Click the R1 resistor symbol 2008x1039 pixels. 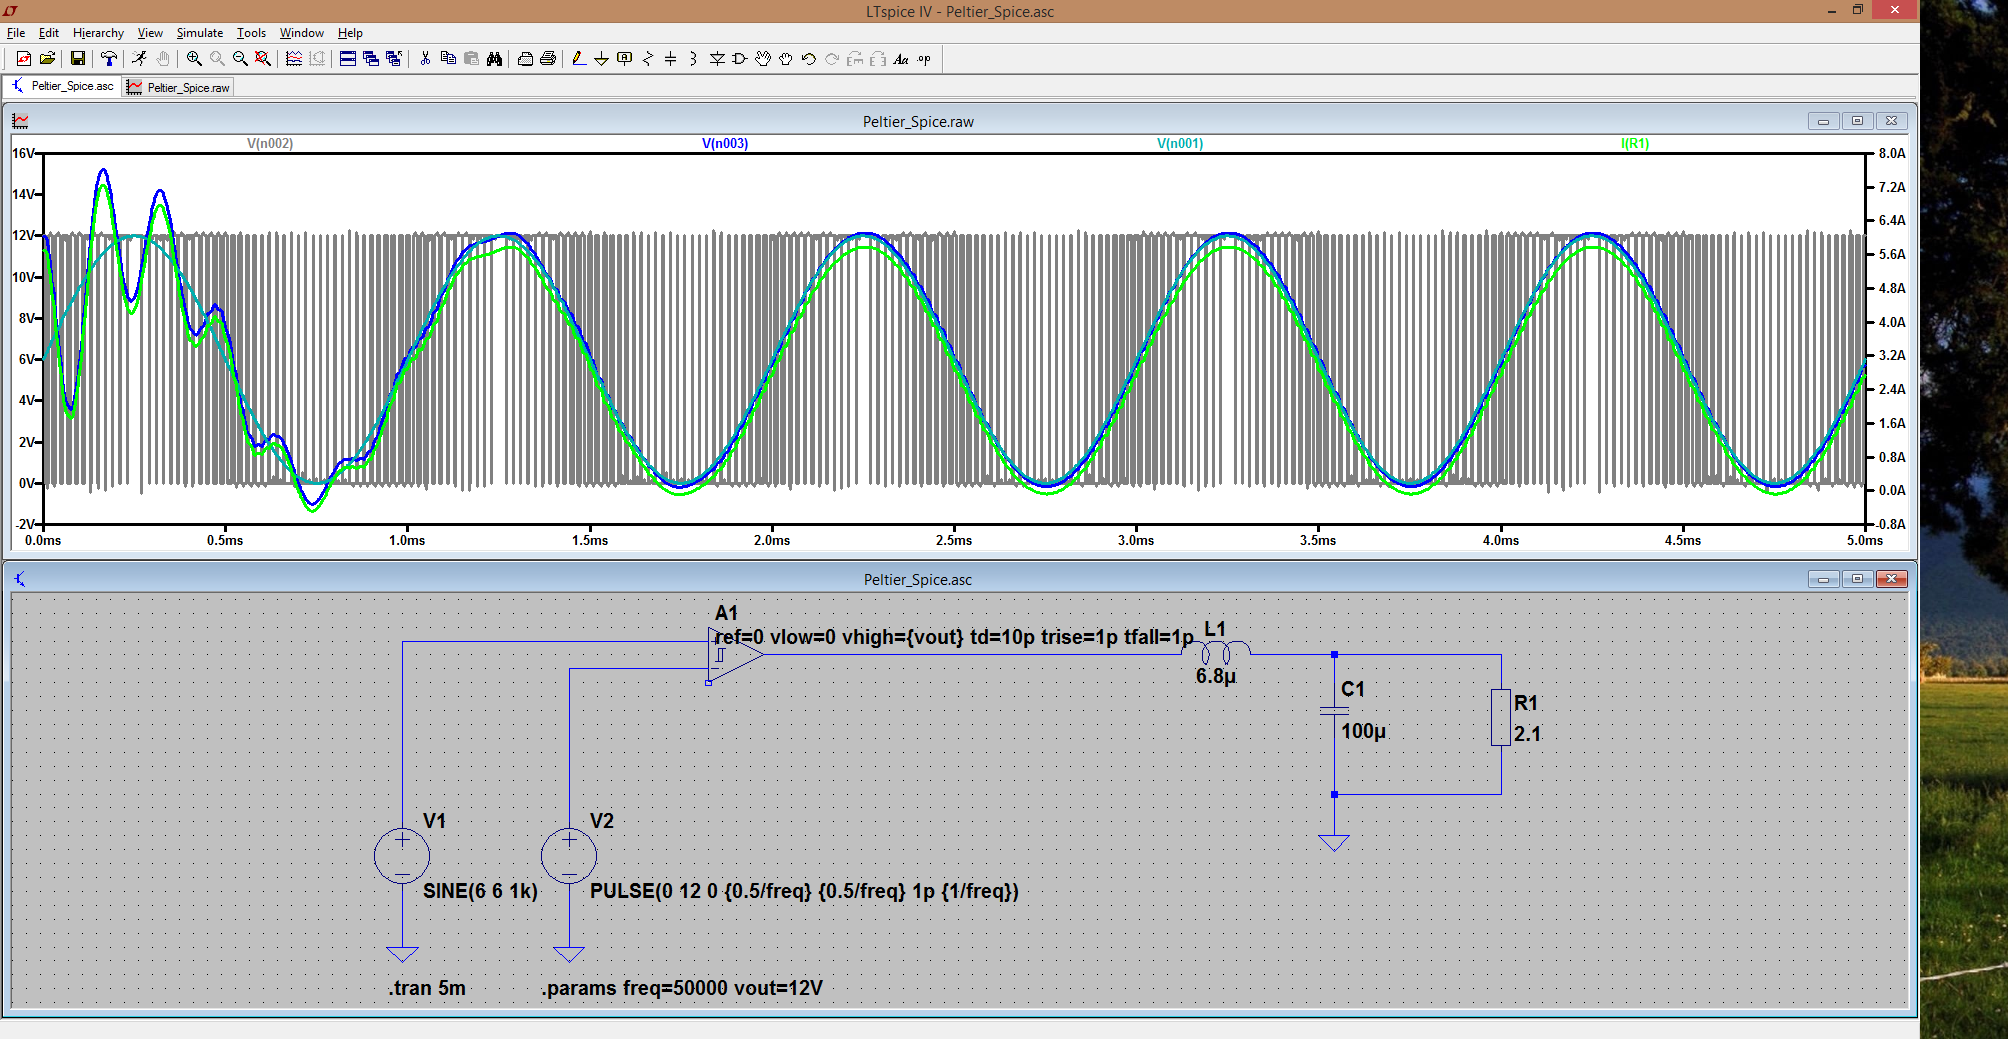click(x=1501, y=717)
